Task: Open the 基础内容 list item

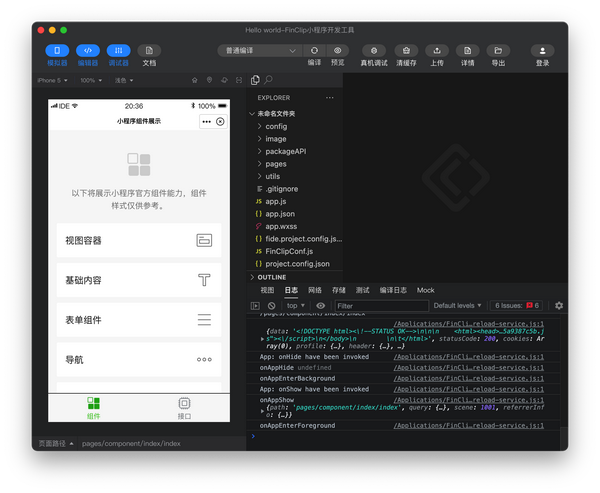Action: 139,280
